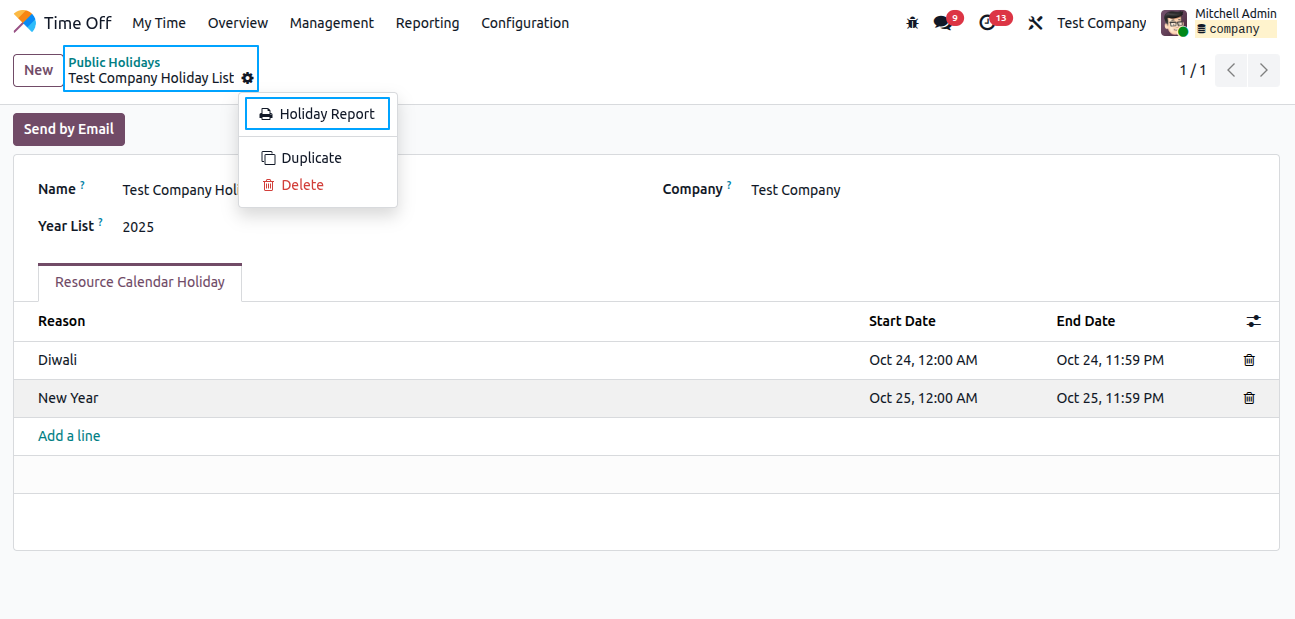The image size is (1295, 619).
Task: Delete the Diwali holiday row
Action: [1249, 360]
